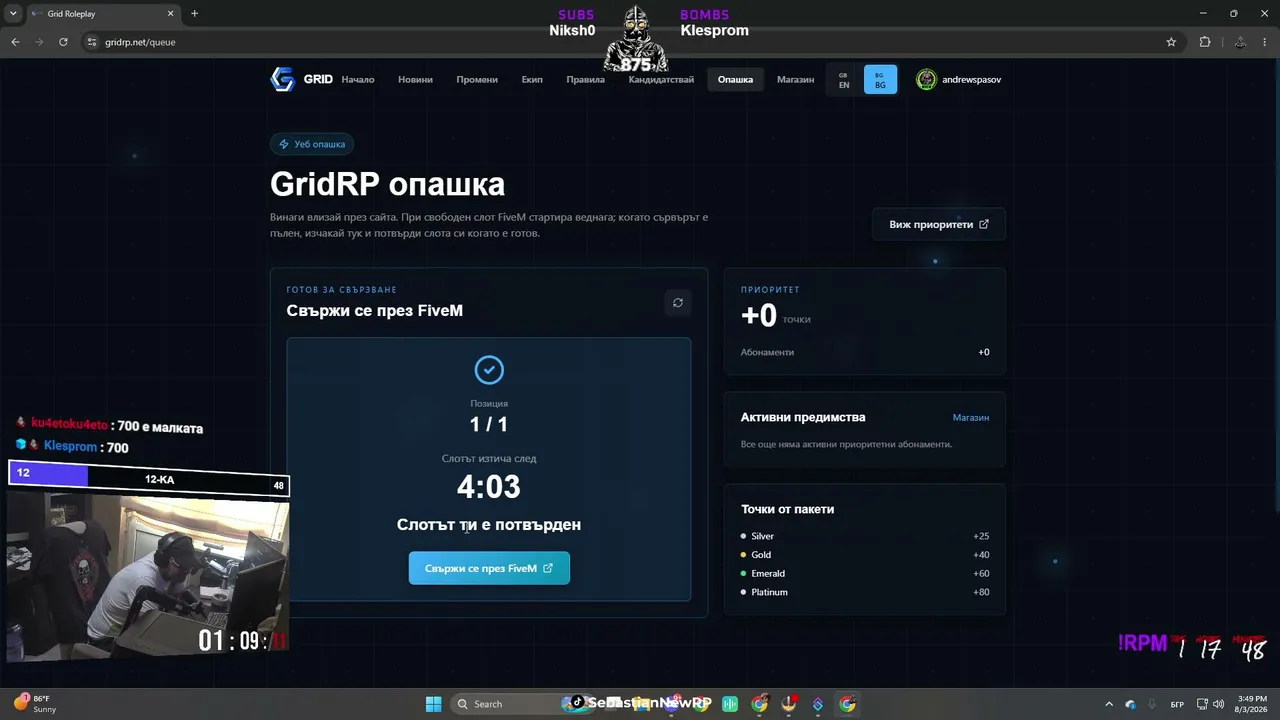Screen dimensions: 1280x720
Task: Click the Абонаменти row
Action: 865,352
